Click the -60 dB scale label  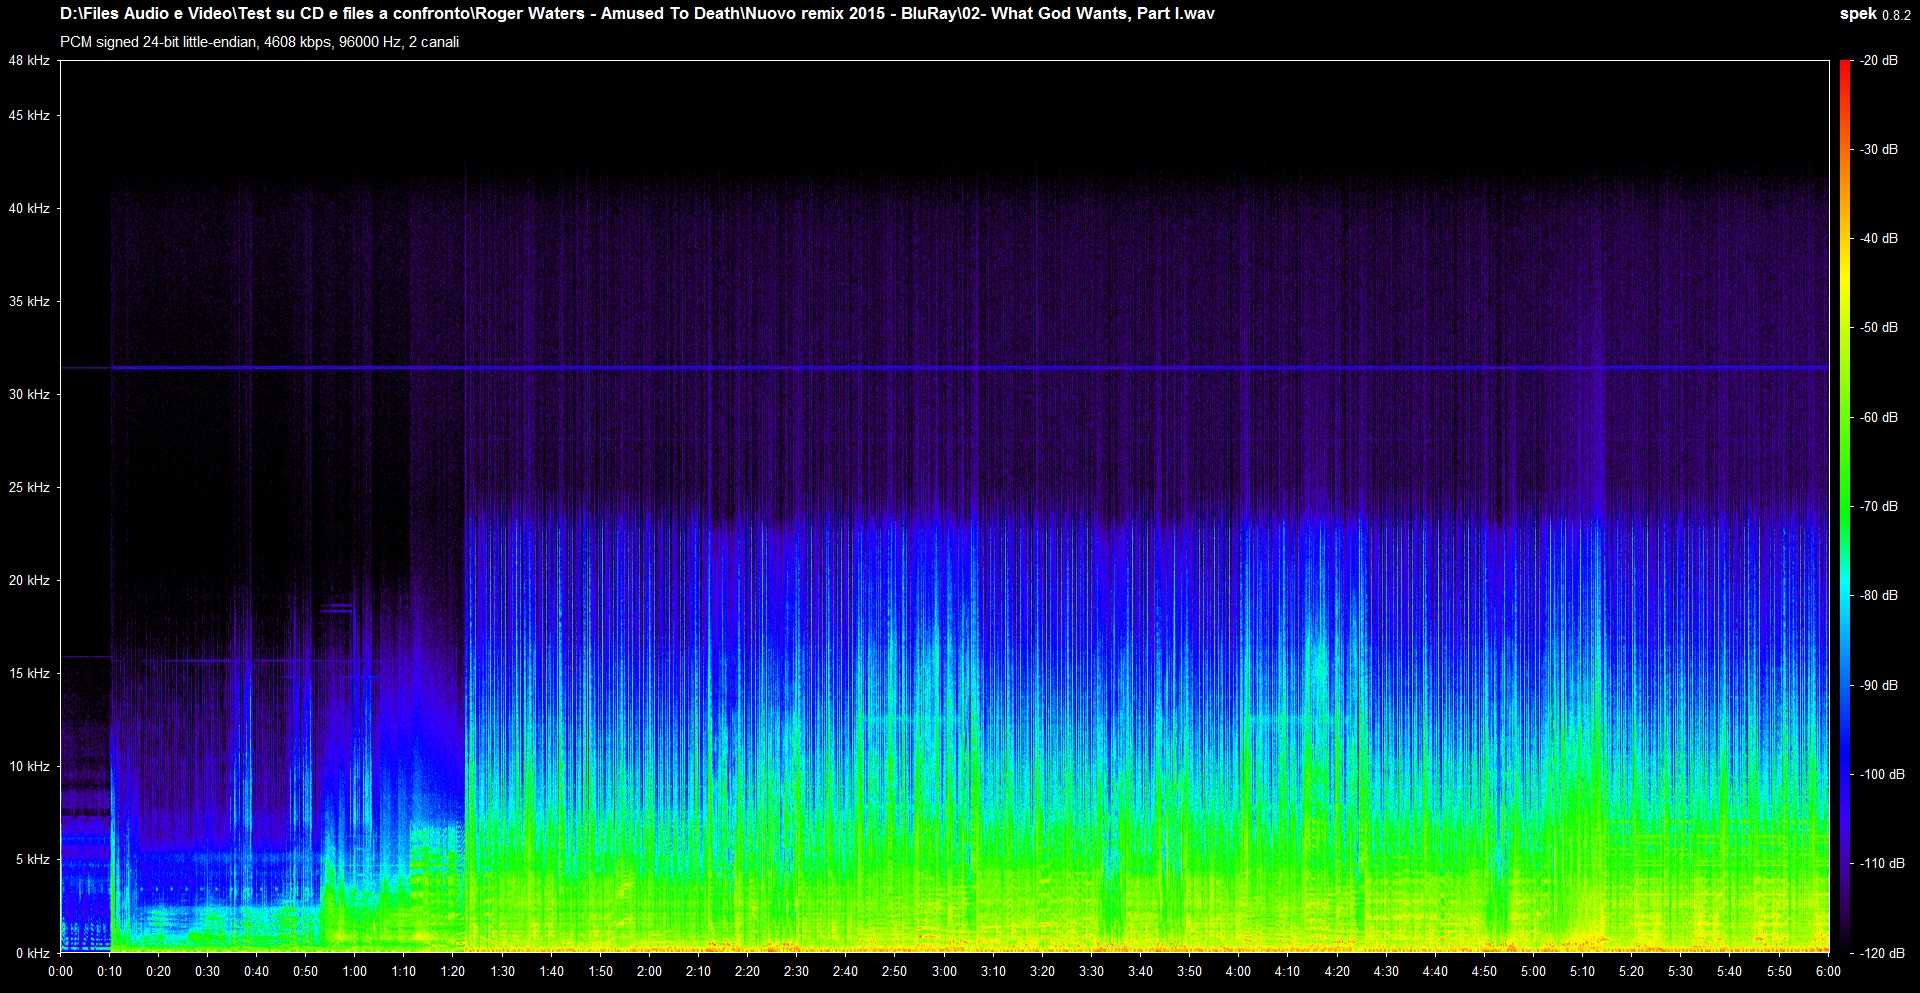tap(1877, 418)
